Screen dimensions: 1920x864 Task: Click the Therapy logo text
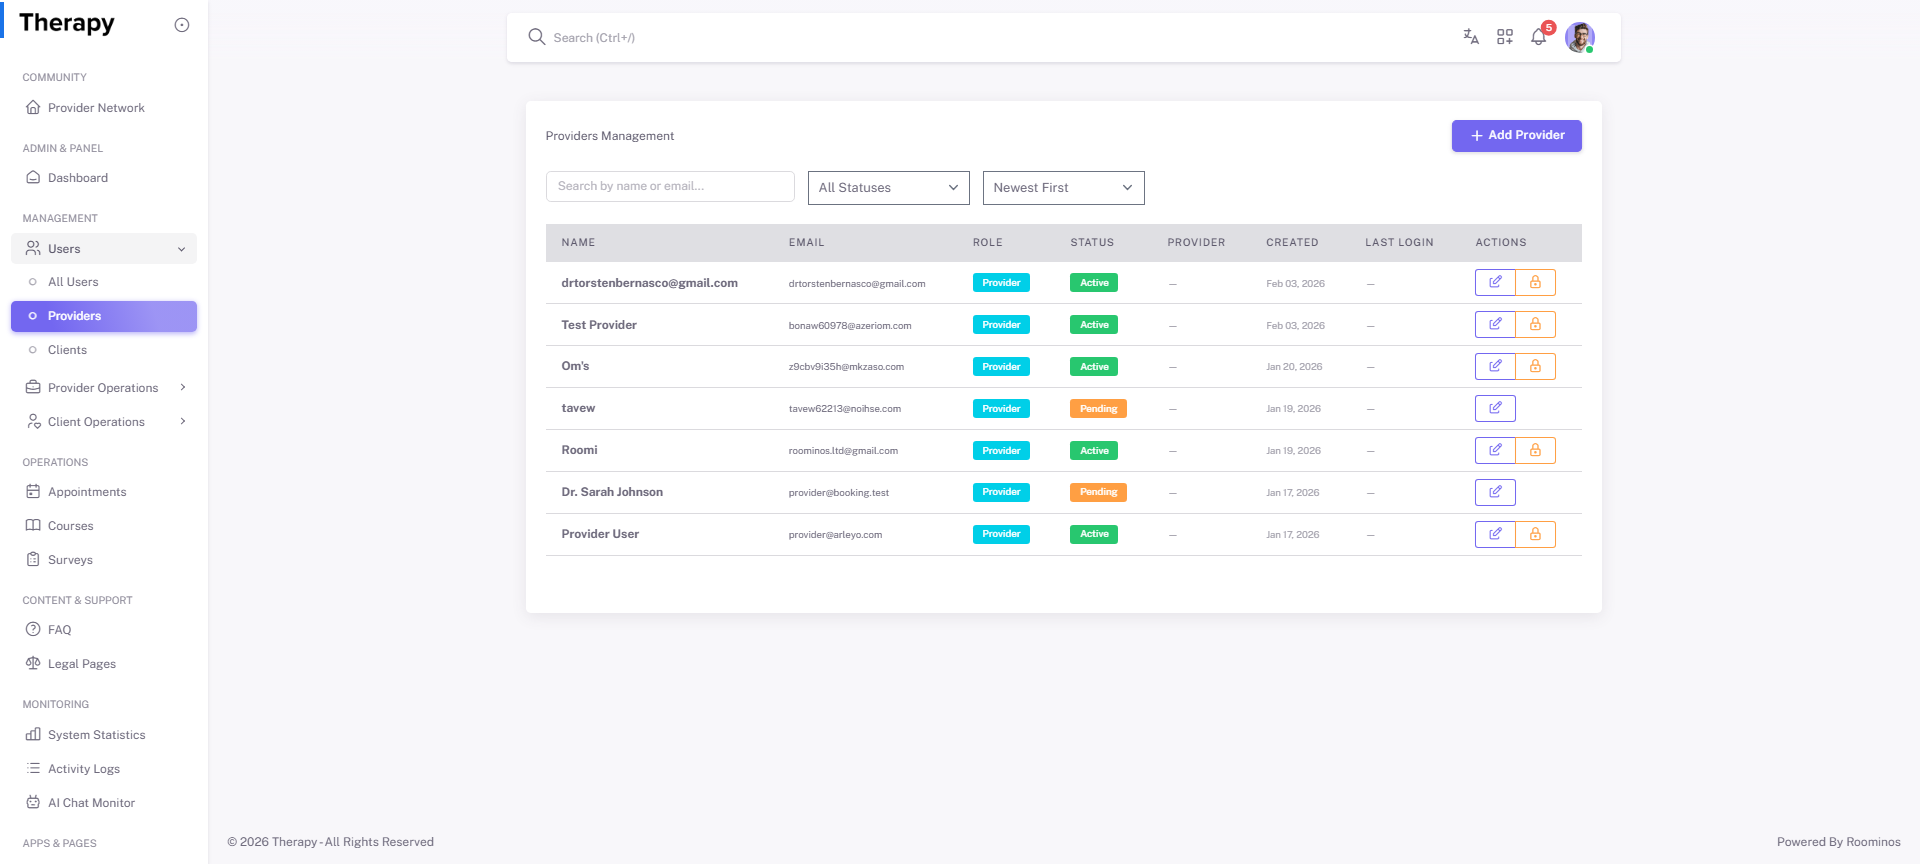(67, 24)
